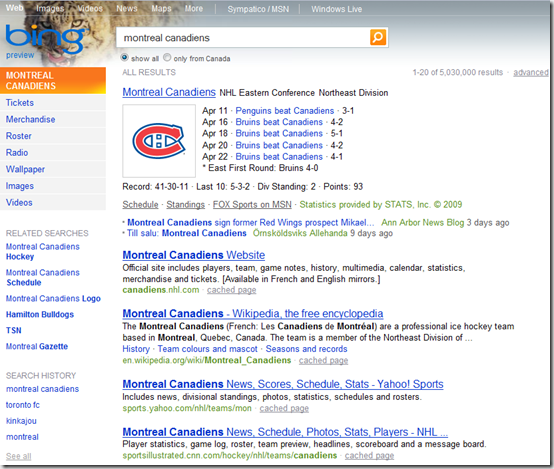Open FOX Sports on MSN link
The height and width of the screenshot is (469, 554).
click(252, 205)
